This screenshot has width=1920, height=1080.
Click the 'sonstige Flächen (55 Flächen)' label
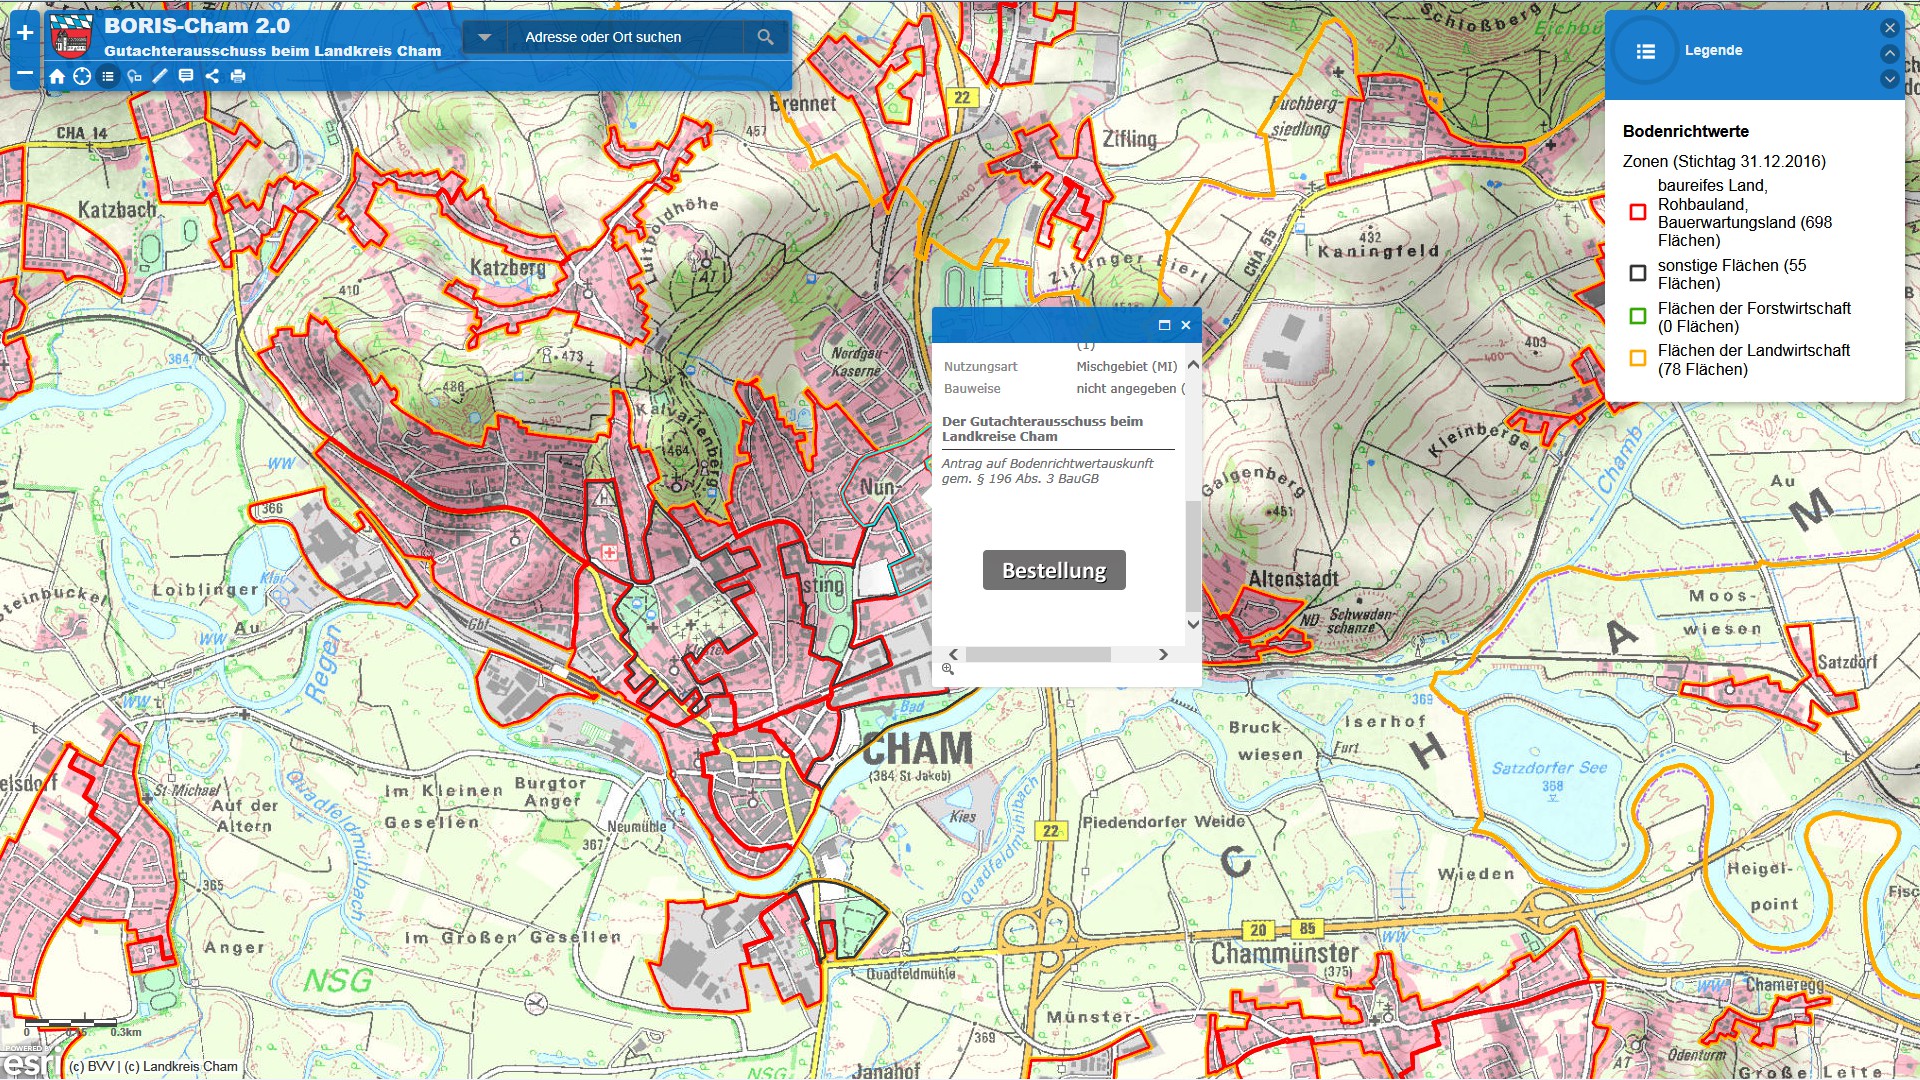[1732, 274]
